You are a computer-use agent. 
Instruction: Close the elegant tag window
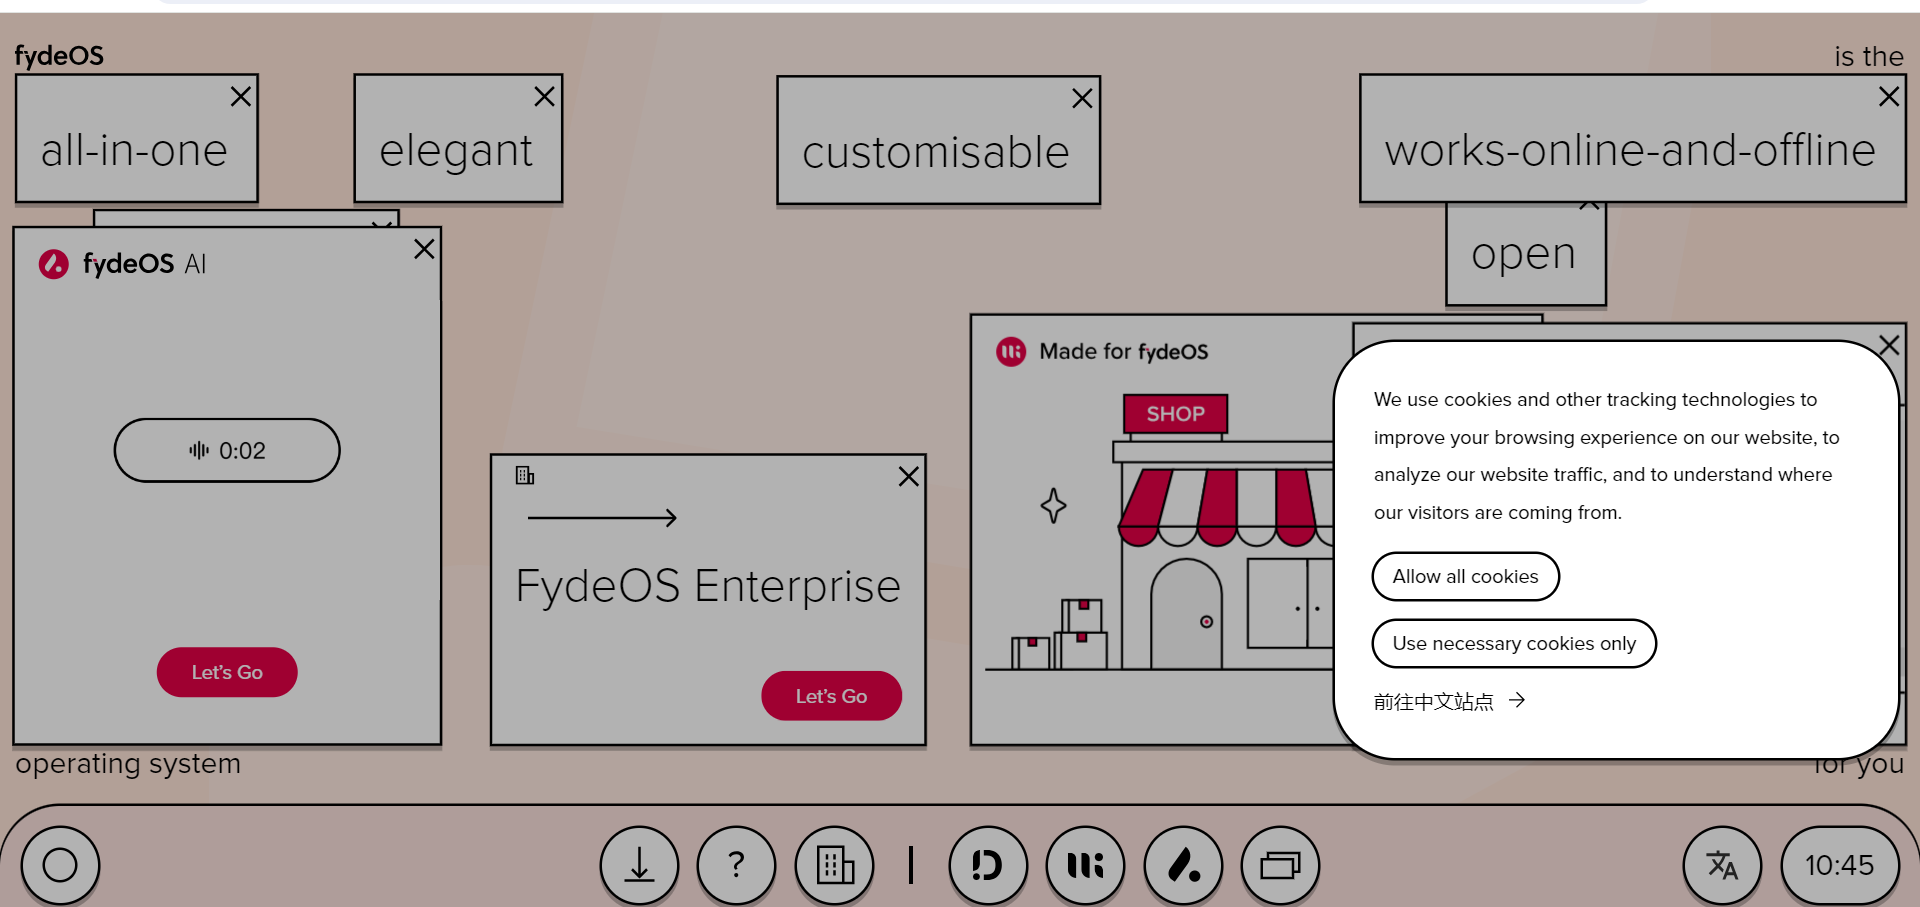tap(544, 97)
